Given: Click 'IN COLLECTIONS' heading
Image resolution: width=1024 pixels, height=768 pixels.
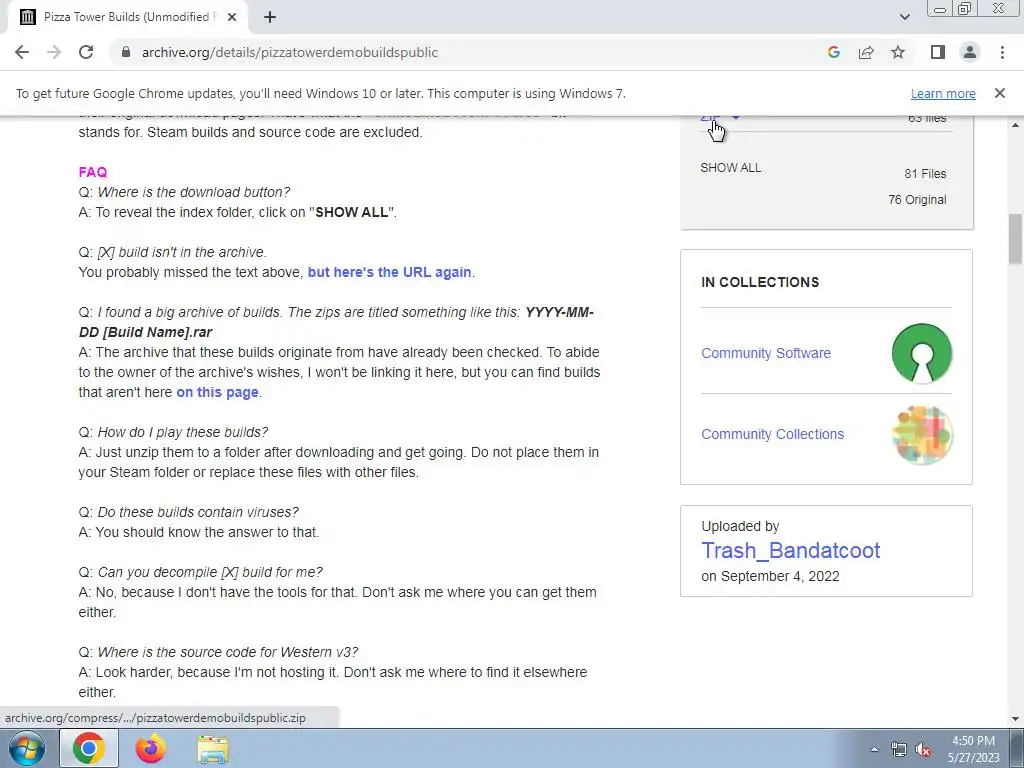Looking at the screenshot, I should pyautogui.click(x=760, y=282).
